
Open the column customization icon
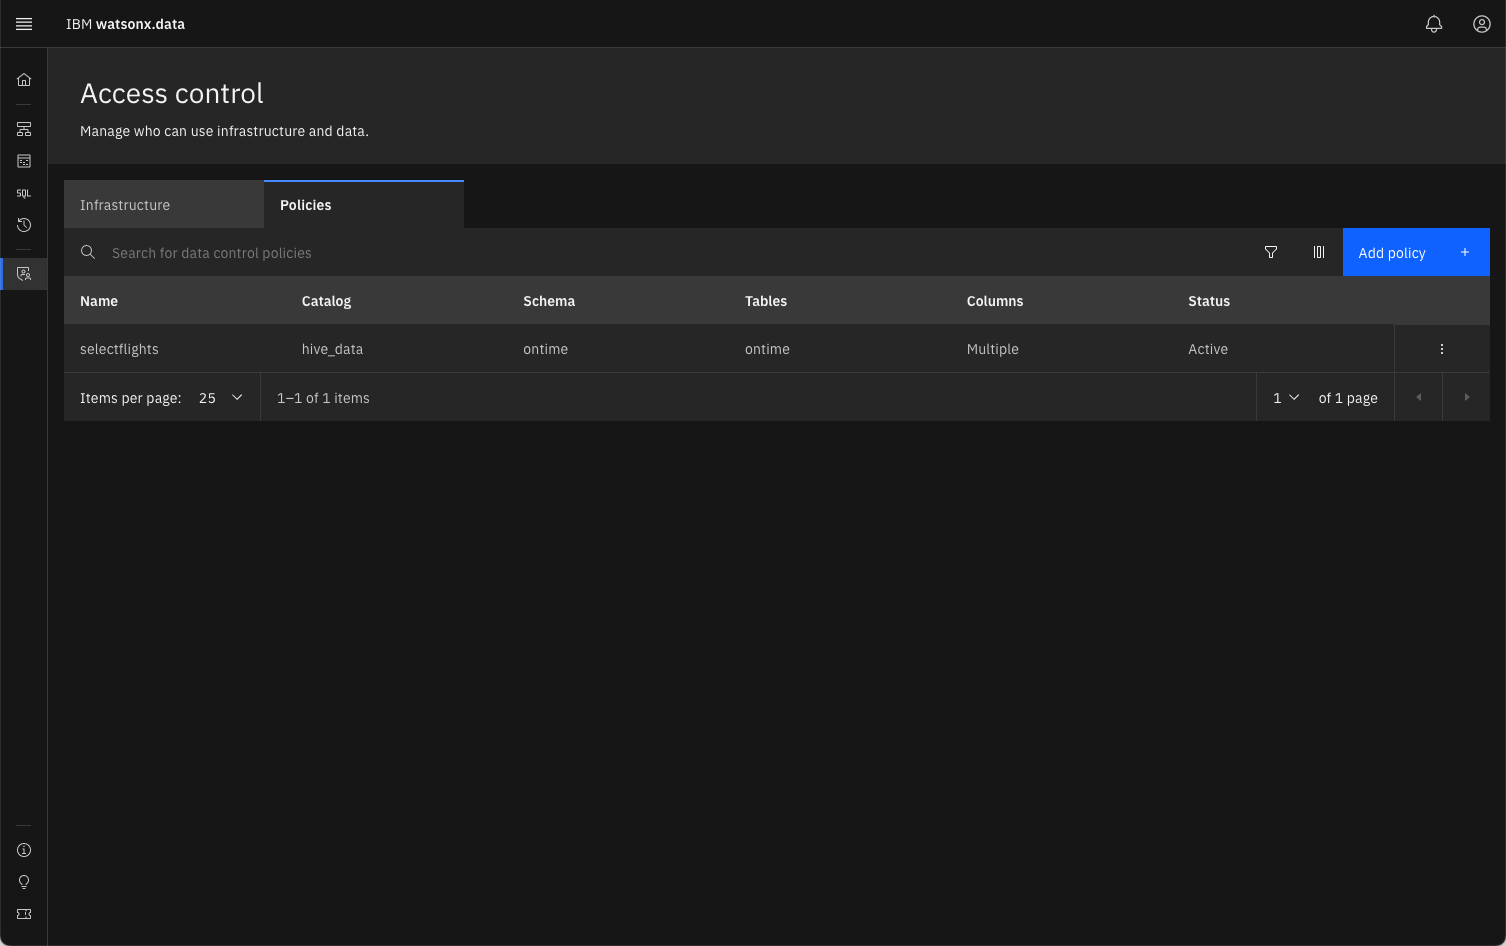[1319, 252]
